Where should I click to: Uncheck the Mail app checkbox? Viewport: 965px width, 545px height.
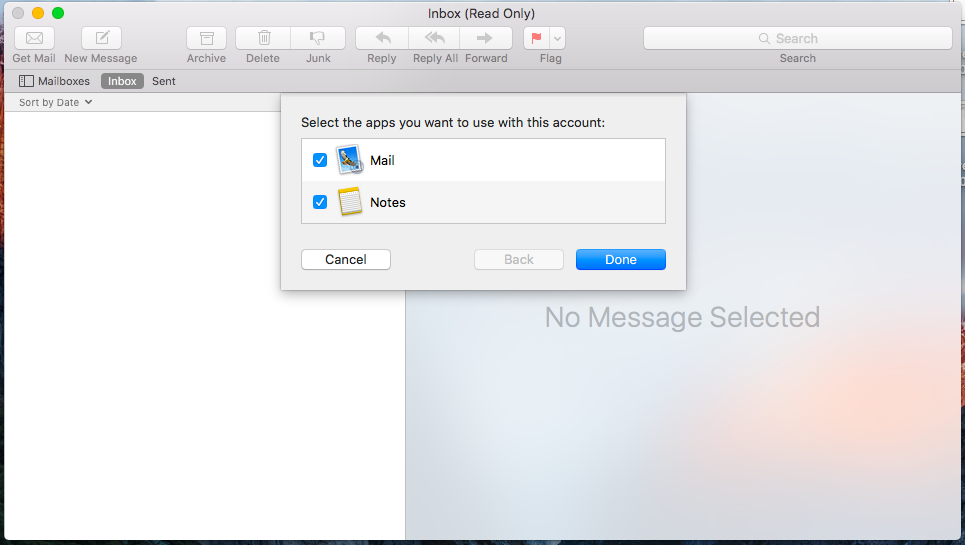(x=320, y=160)
